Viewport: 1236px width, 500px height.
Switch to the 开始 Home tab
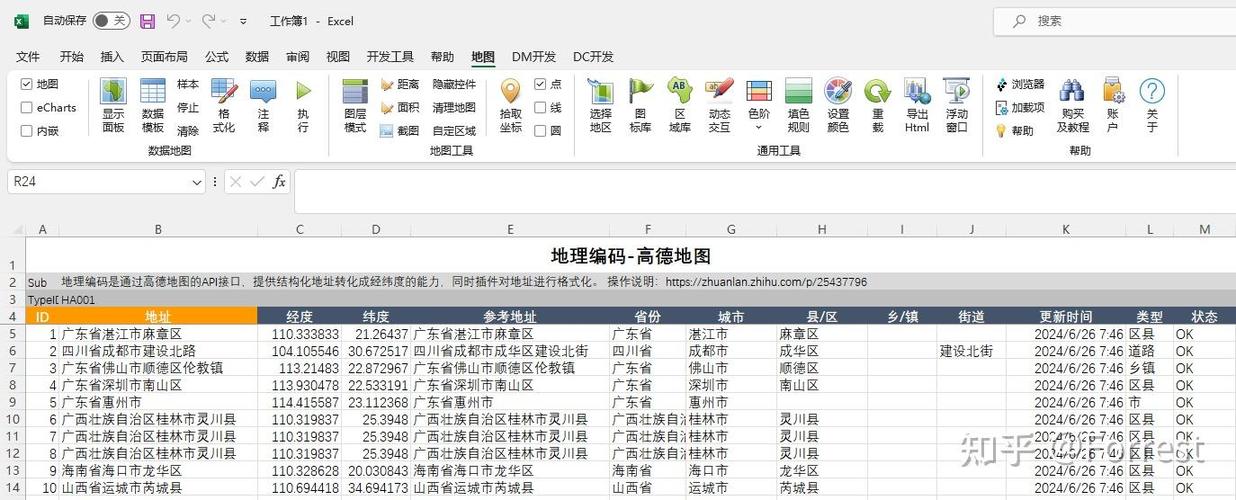coord(72,57)
